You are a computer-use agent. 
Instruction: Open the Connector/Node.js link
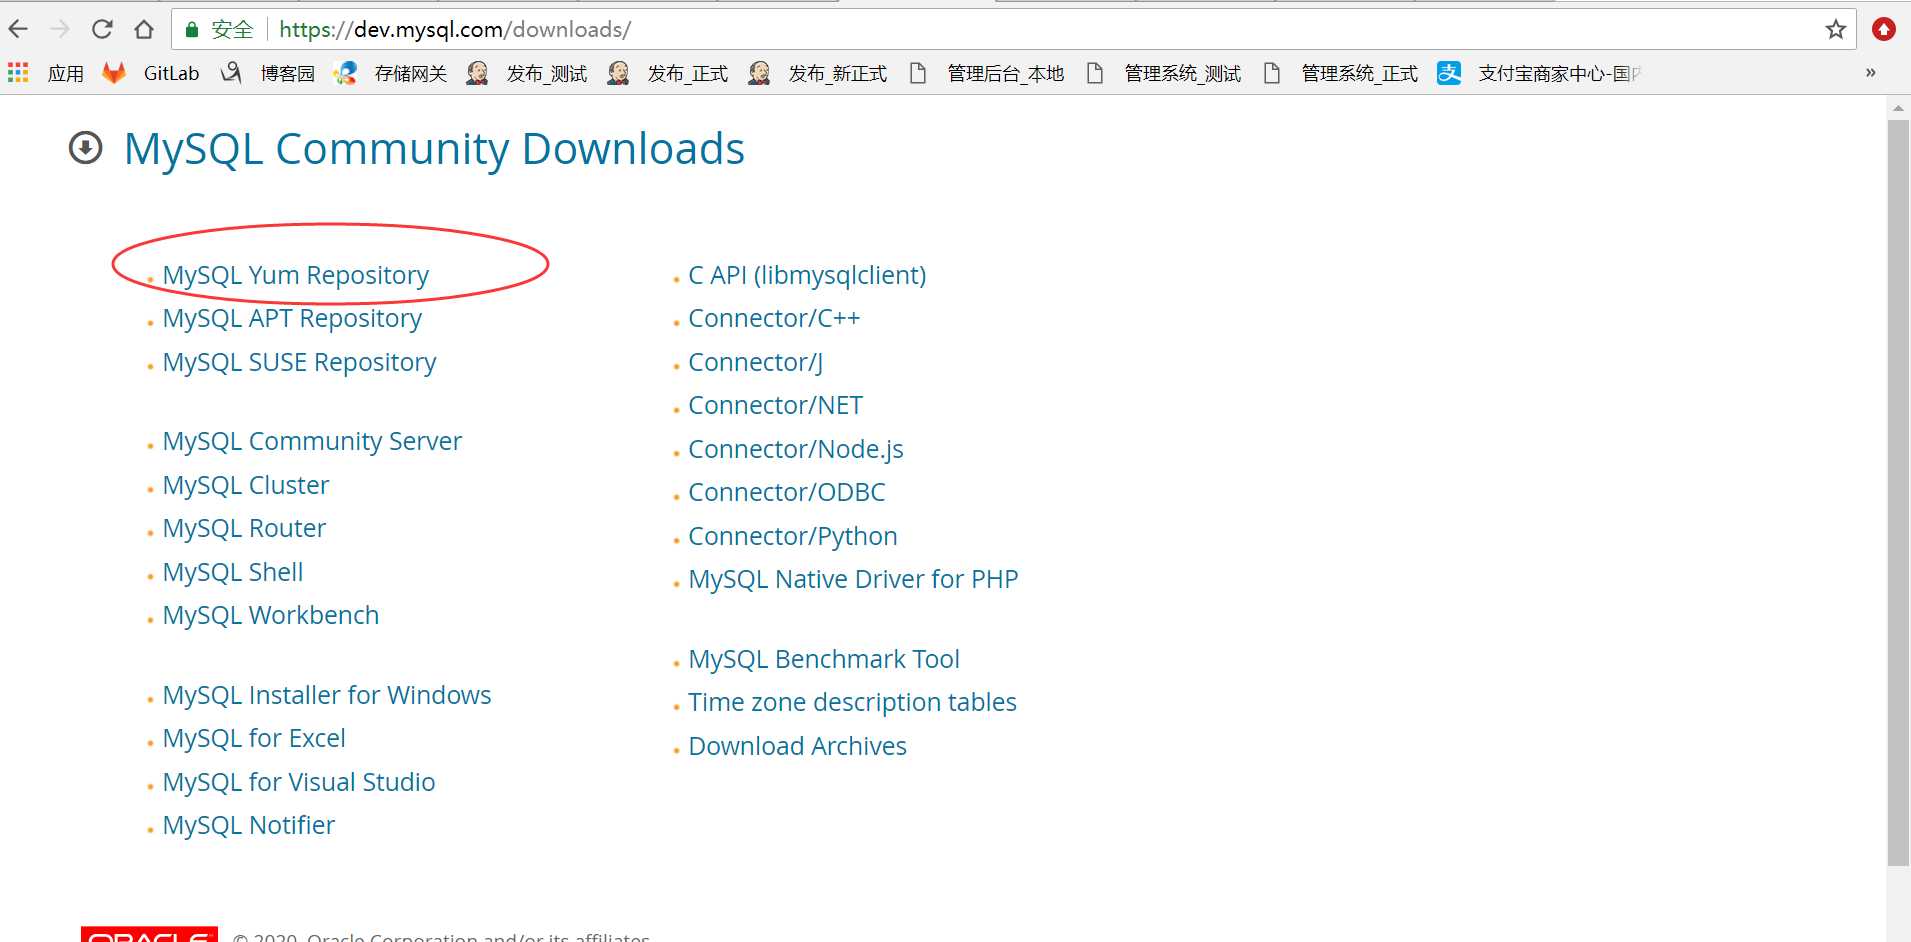(x=796, y=449)
